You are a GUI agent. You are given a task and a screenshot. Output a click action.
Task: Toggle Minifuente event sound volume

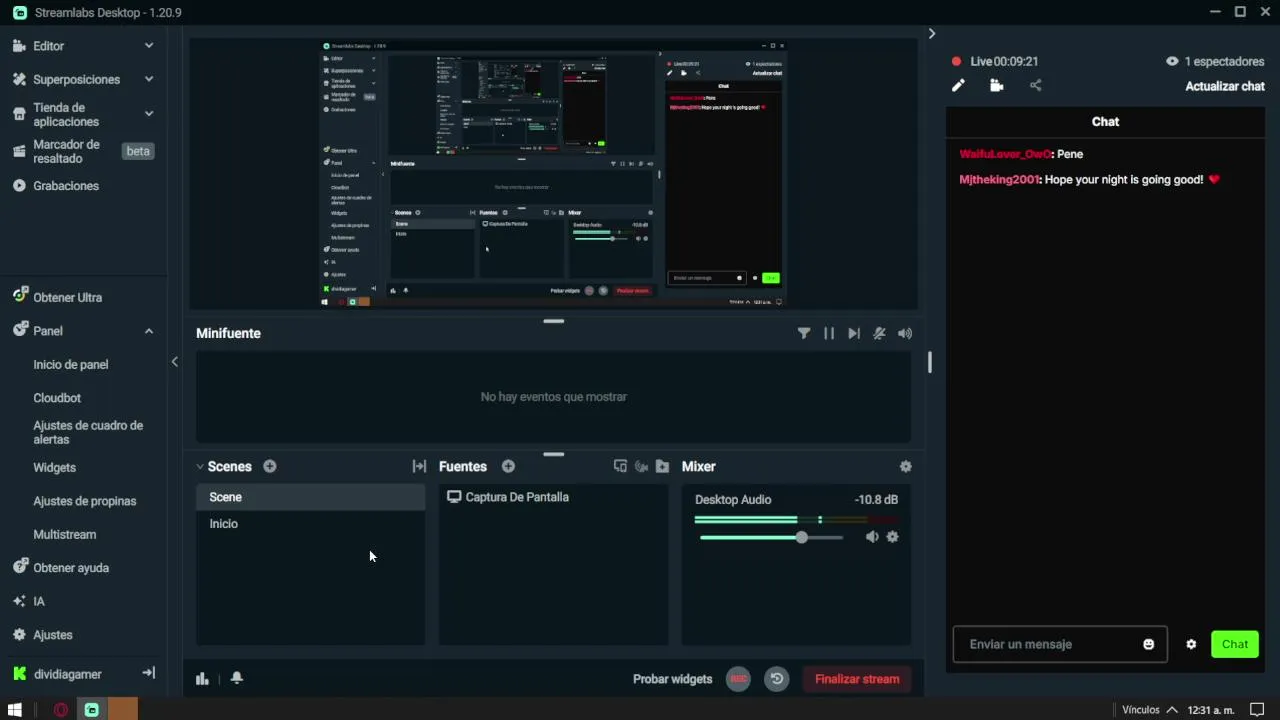(x=905, y=333)
